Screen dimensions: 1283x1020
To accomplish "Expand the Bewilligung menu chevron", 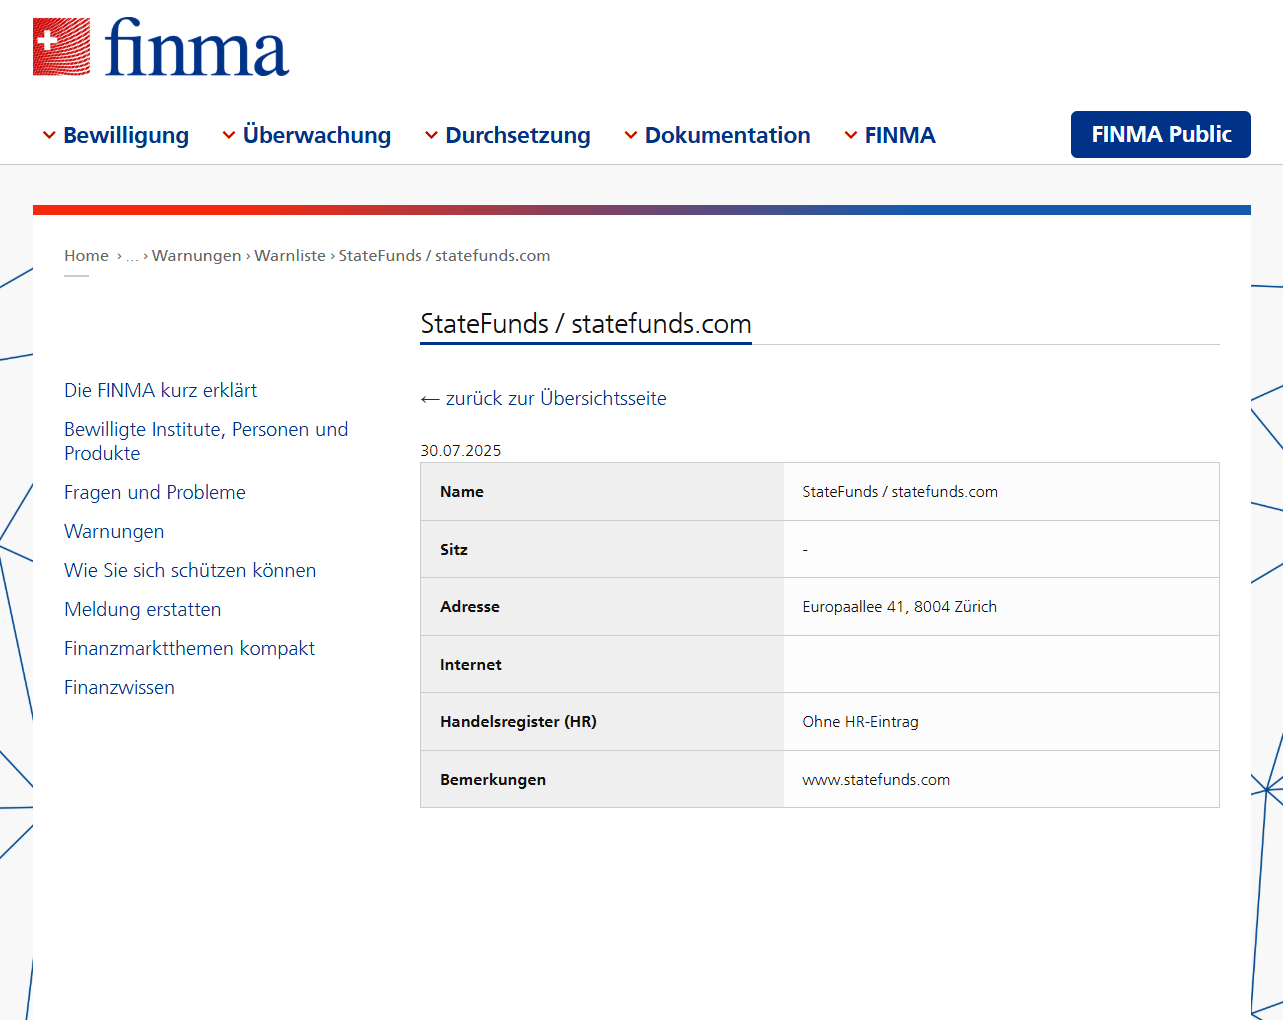I will tap(49, 135).
